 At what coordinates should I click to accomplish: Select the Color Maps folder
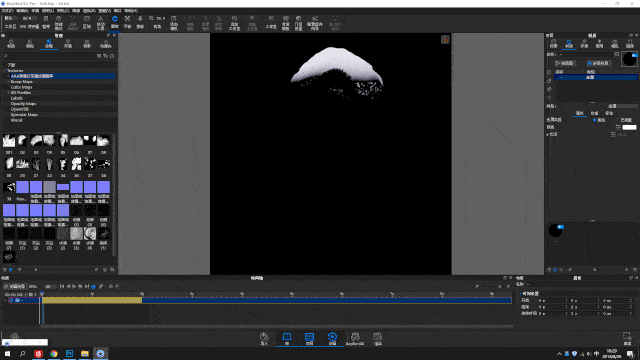coord(21,87)
